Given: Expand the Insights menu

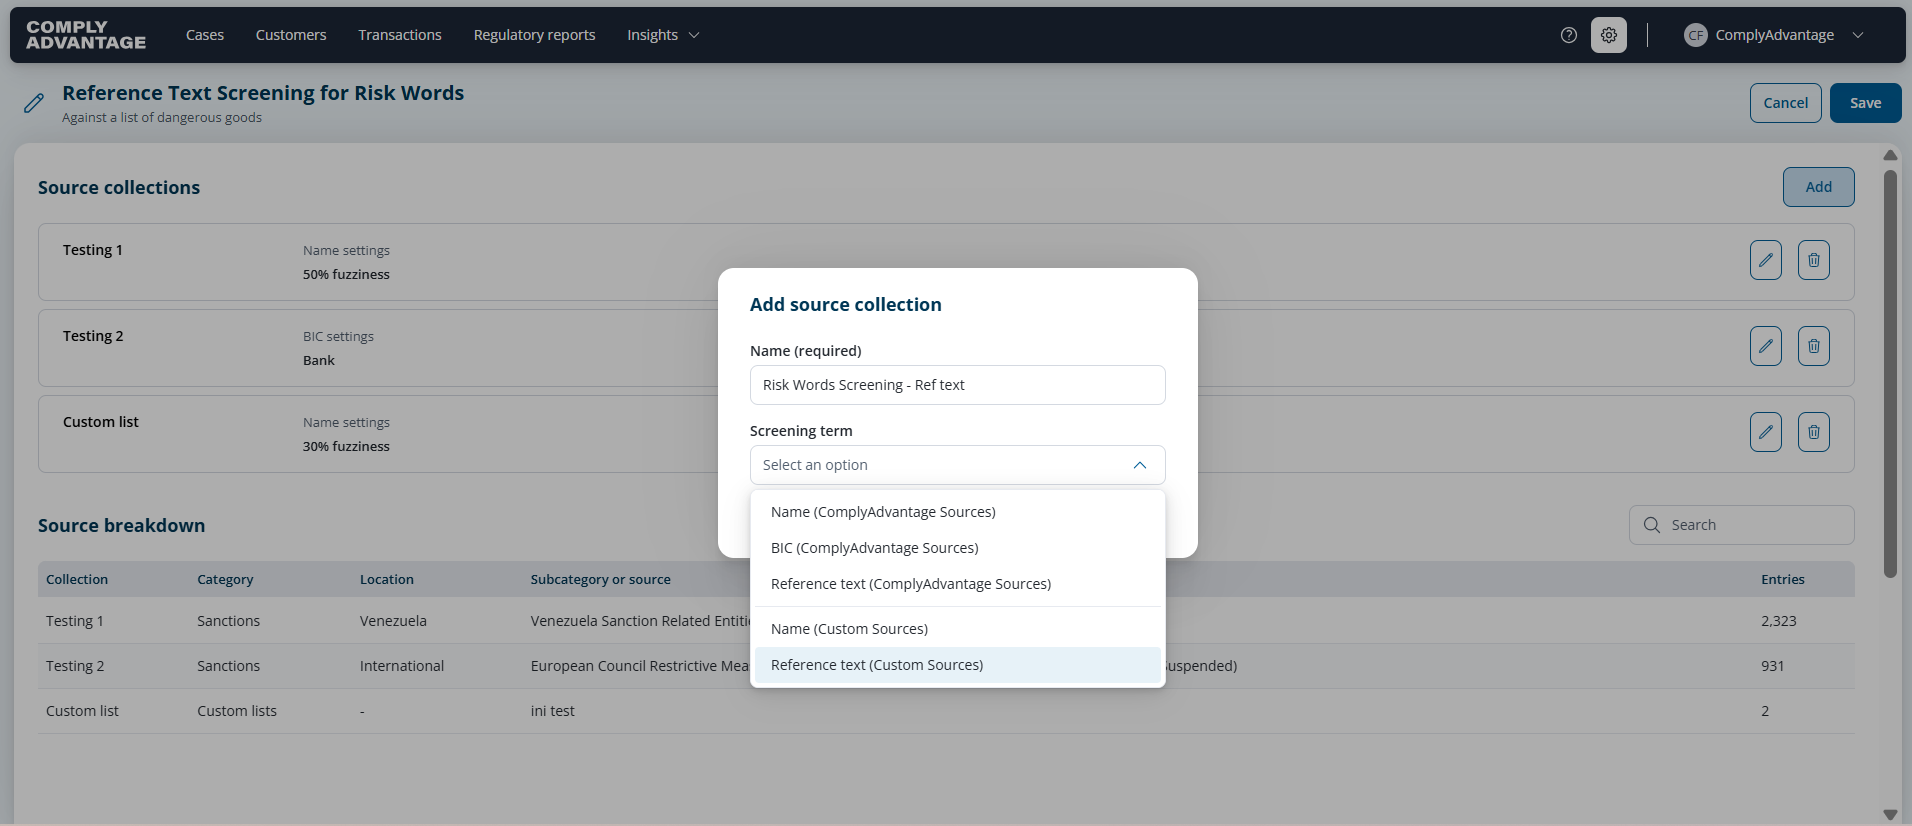Looking at the screenshot, I should [x=663, y=35].
